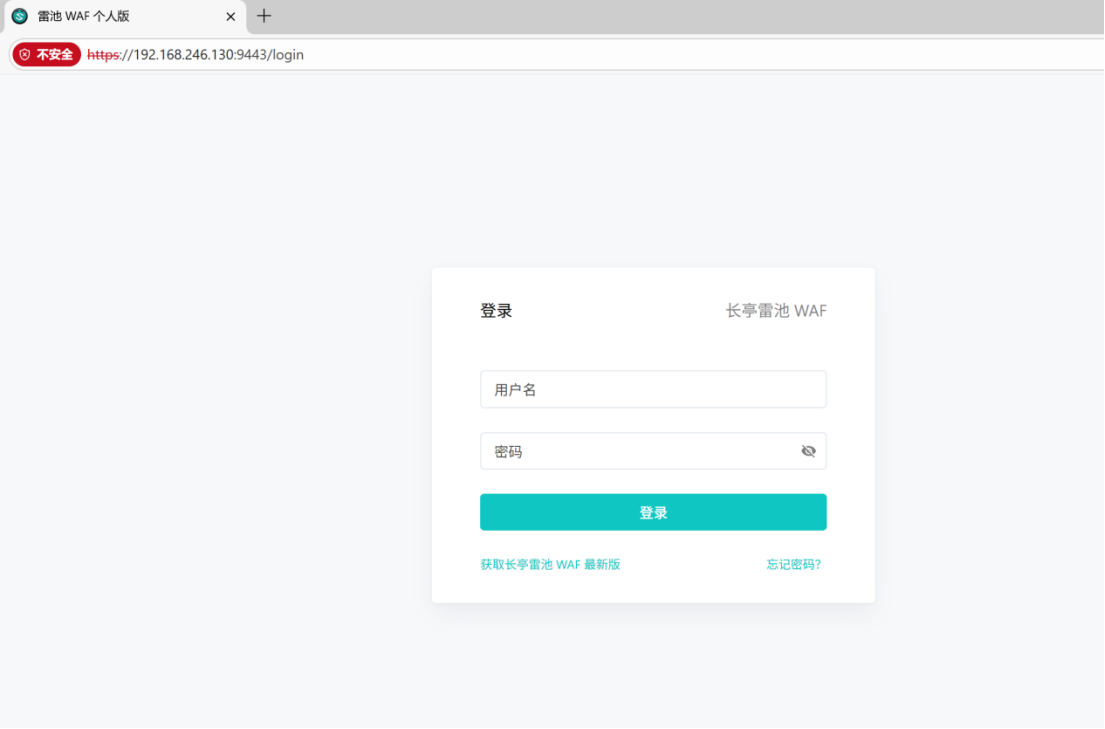Toggle password visibility eye icon
This screenshot has width=1105, height=729.
click(808, 451)
